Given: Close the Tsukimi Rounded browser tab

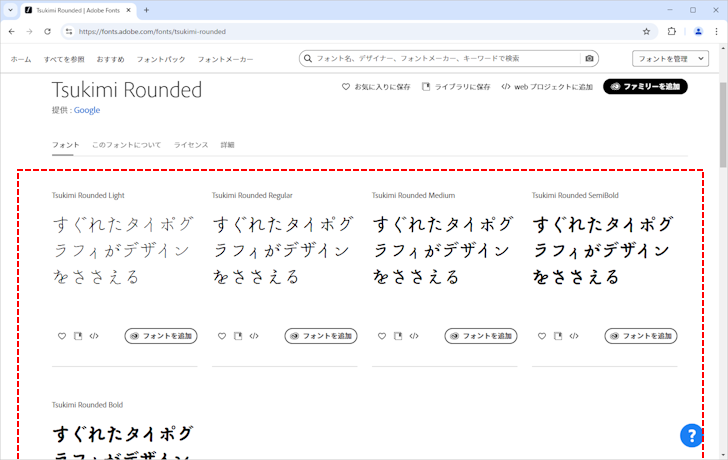Looking at the screenshot, I should pos(129,10).
